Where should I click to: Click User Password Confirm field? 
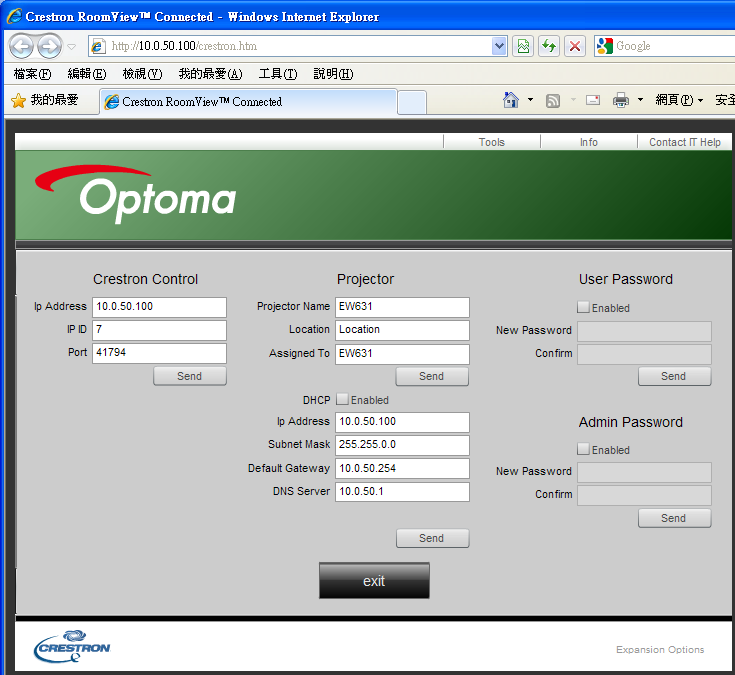[x=644, y=354]
